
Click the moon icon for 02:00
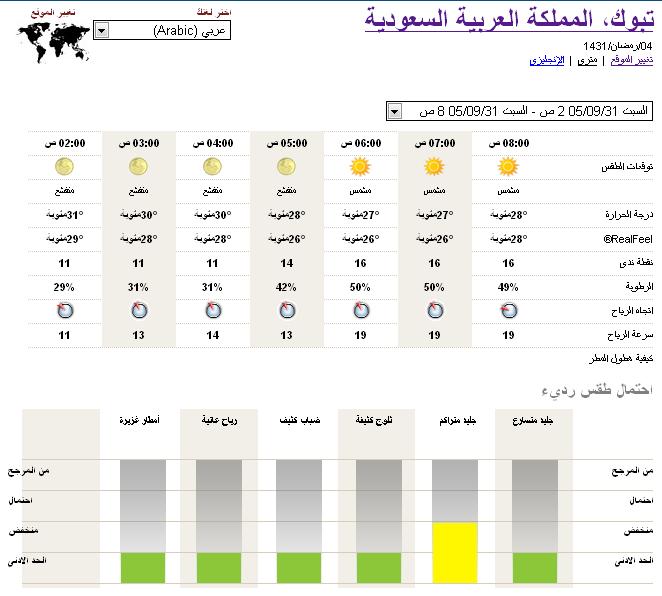[x=64, y=166]
